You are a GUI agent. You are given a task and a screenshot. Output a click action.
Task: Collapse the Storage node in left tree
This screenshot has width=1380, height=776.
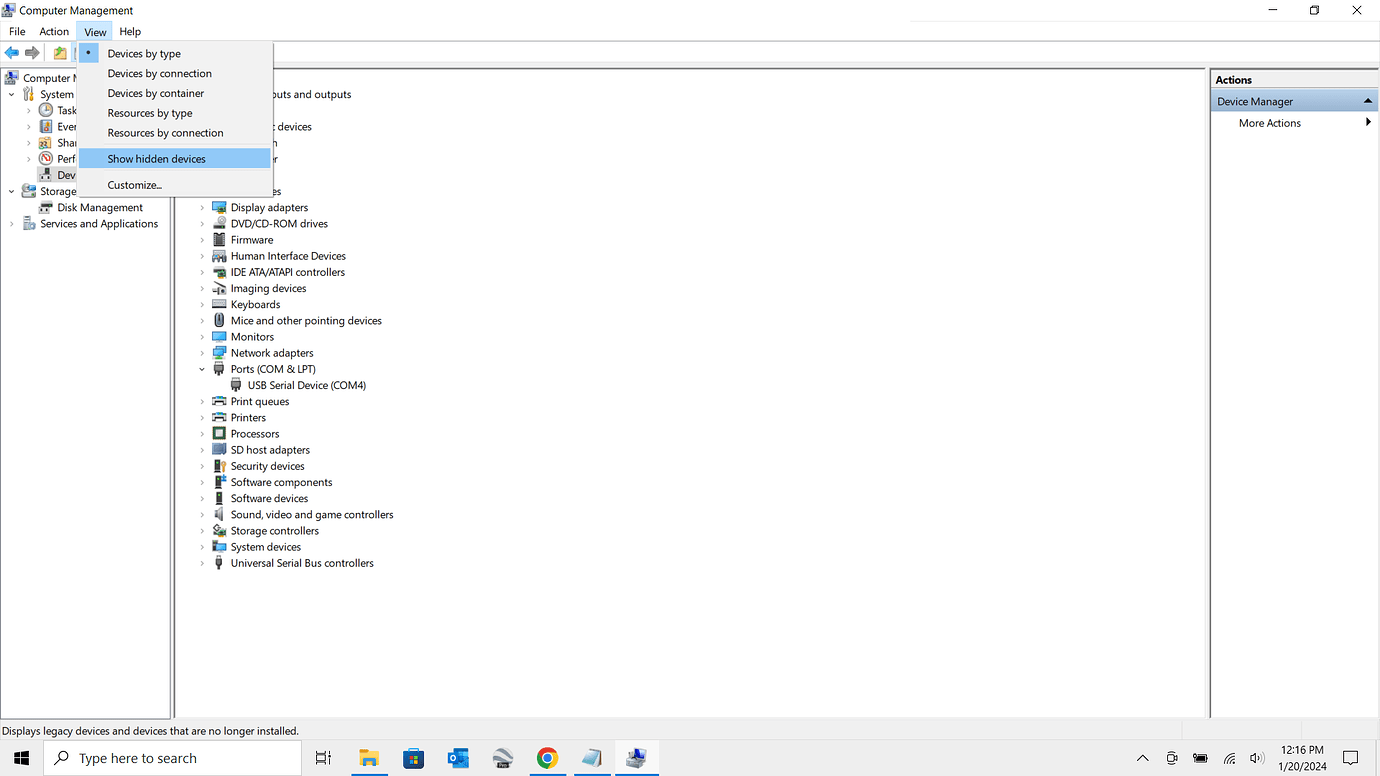click(12, 191)
